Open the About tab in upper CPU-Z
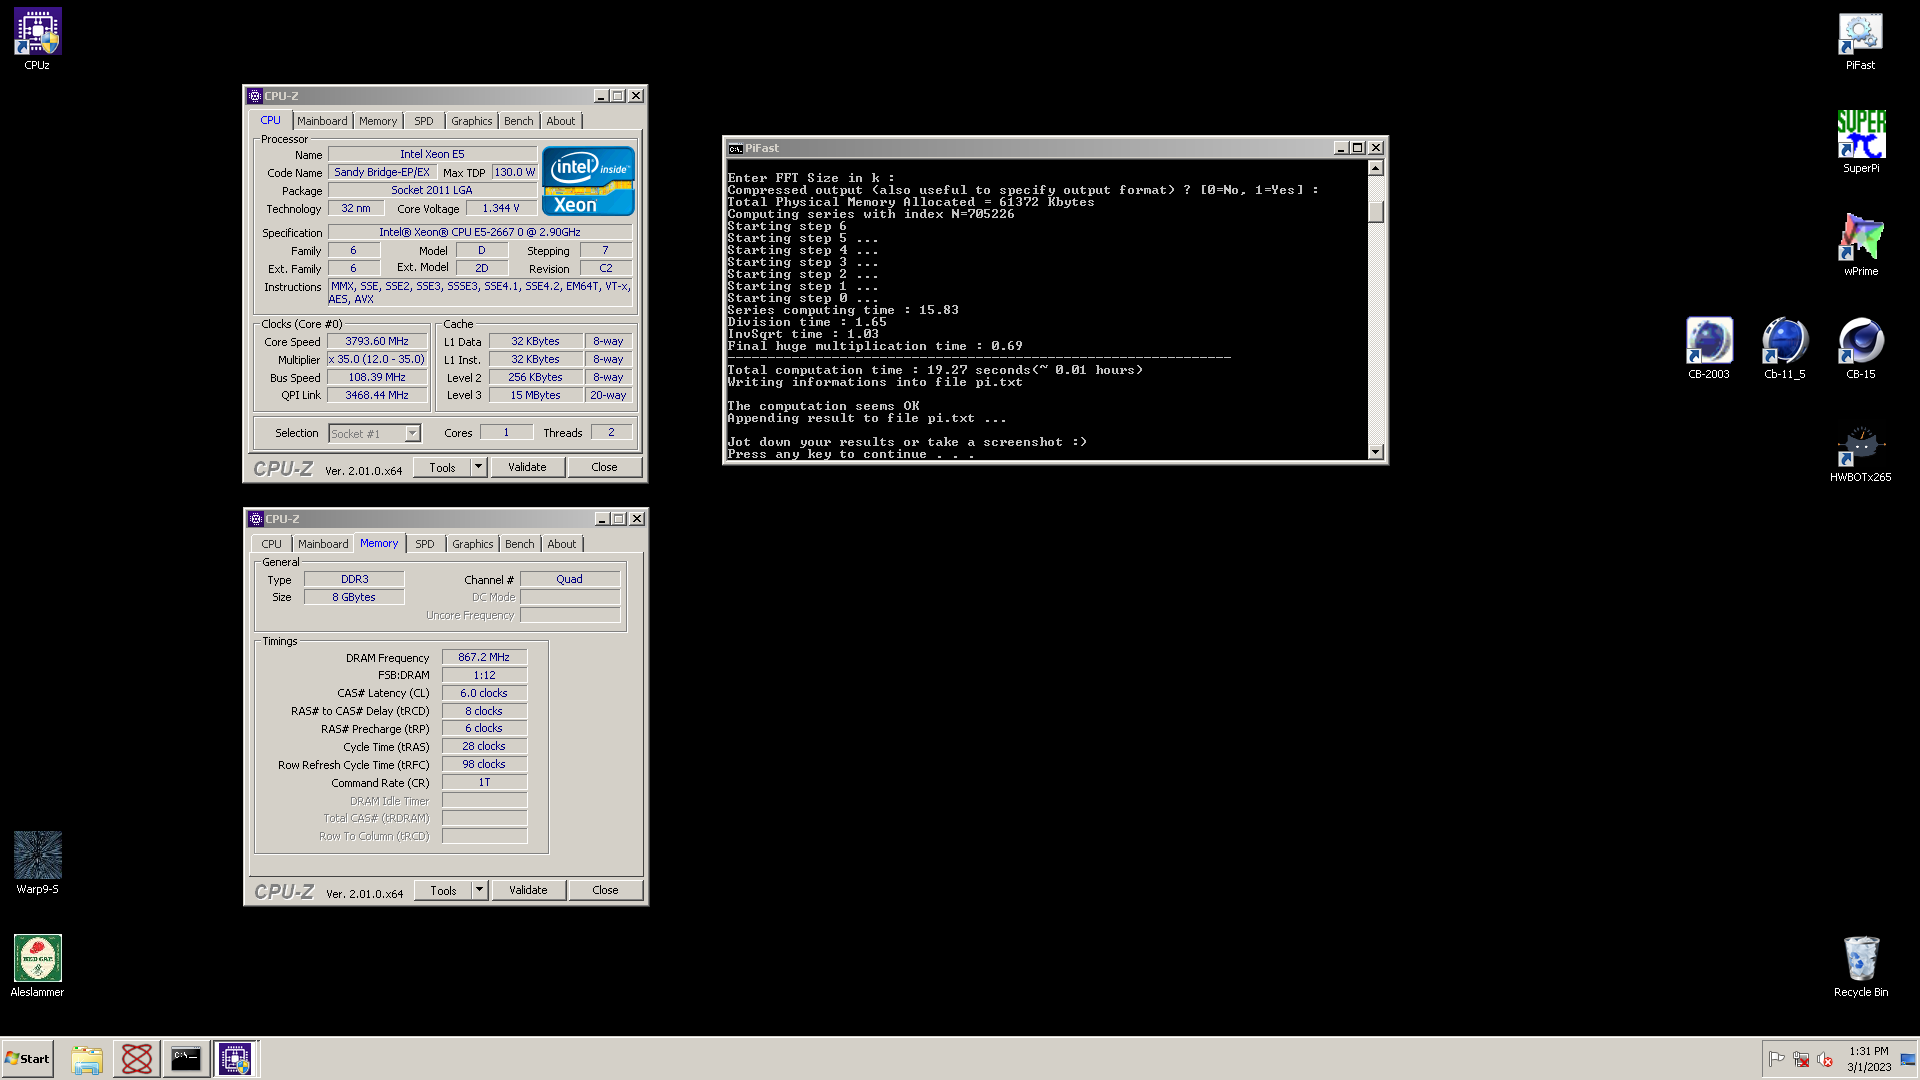The width and height of the screenshot is (1920, 1080). click(561, 121)
